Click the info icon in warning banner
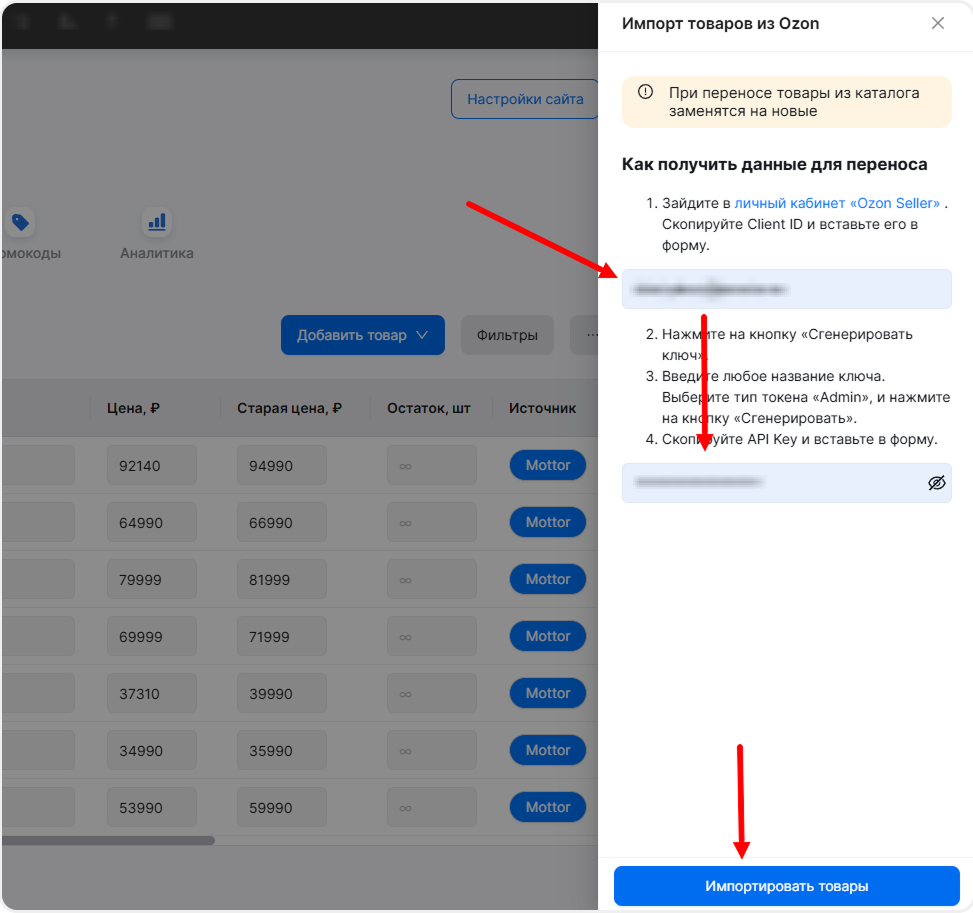Image resolution: width=973 pixels, height=913 pixels. pyautogui.click(x=646, y=92)
